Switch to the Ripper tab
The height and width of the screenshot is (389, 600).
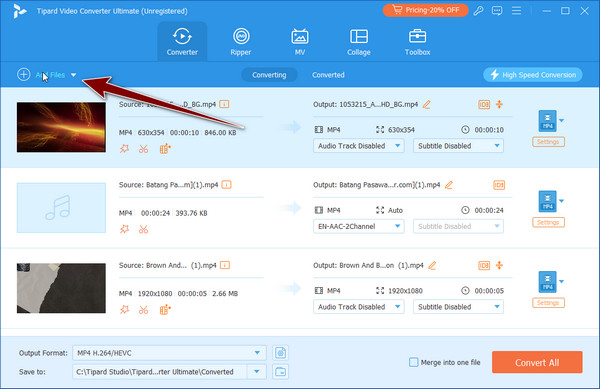coord(241,42)
